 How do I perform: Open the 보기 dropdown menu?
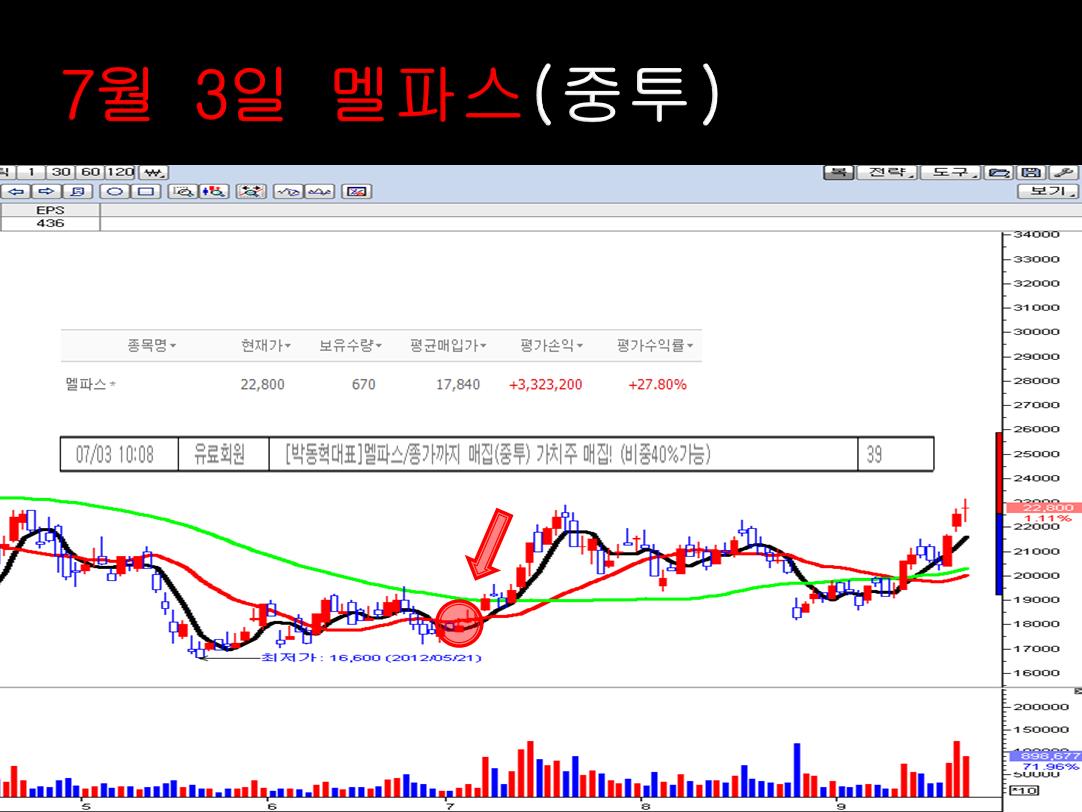point(1047,190)
